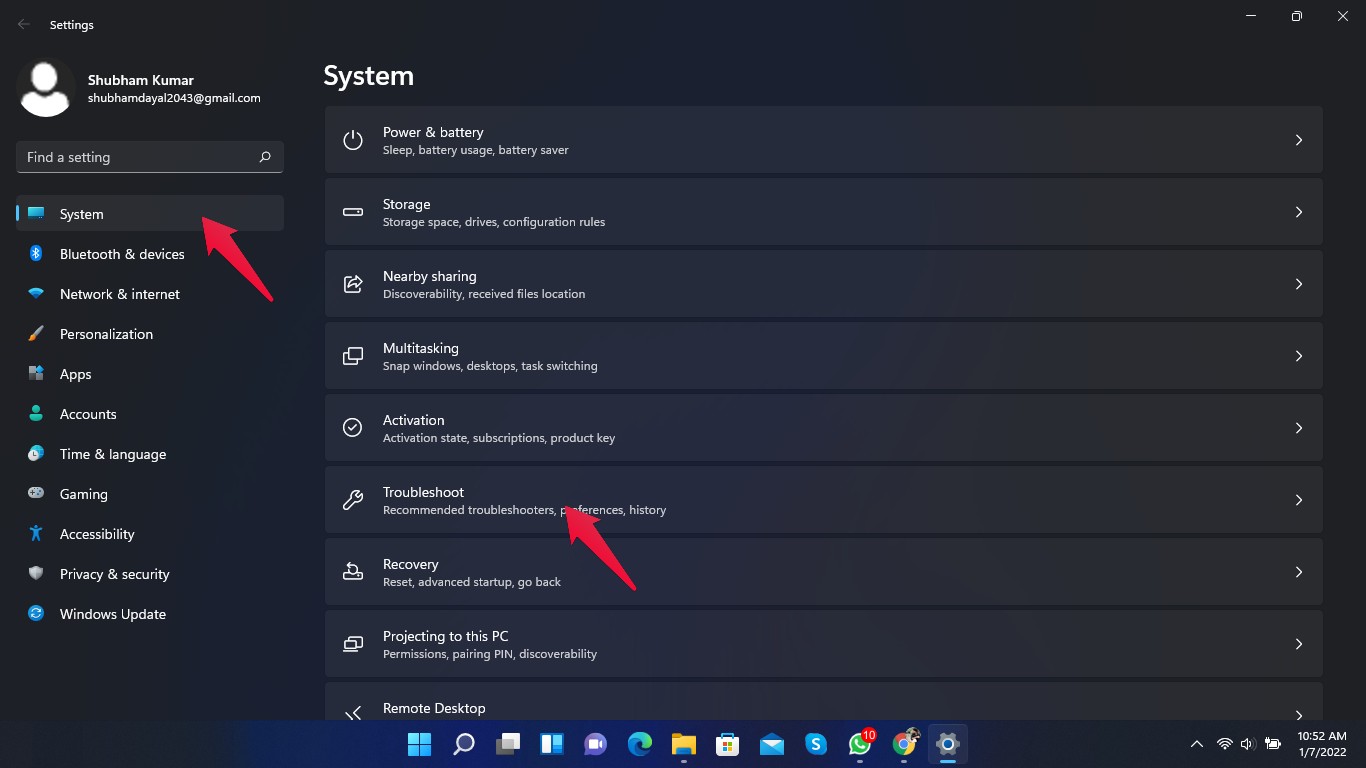
Task: Open the Accounts settings page
Action: click(x=88, y=414)
